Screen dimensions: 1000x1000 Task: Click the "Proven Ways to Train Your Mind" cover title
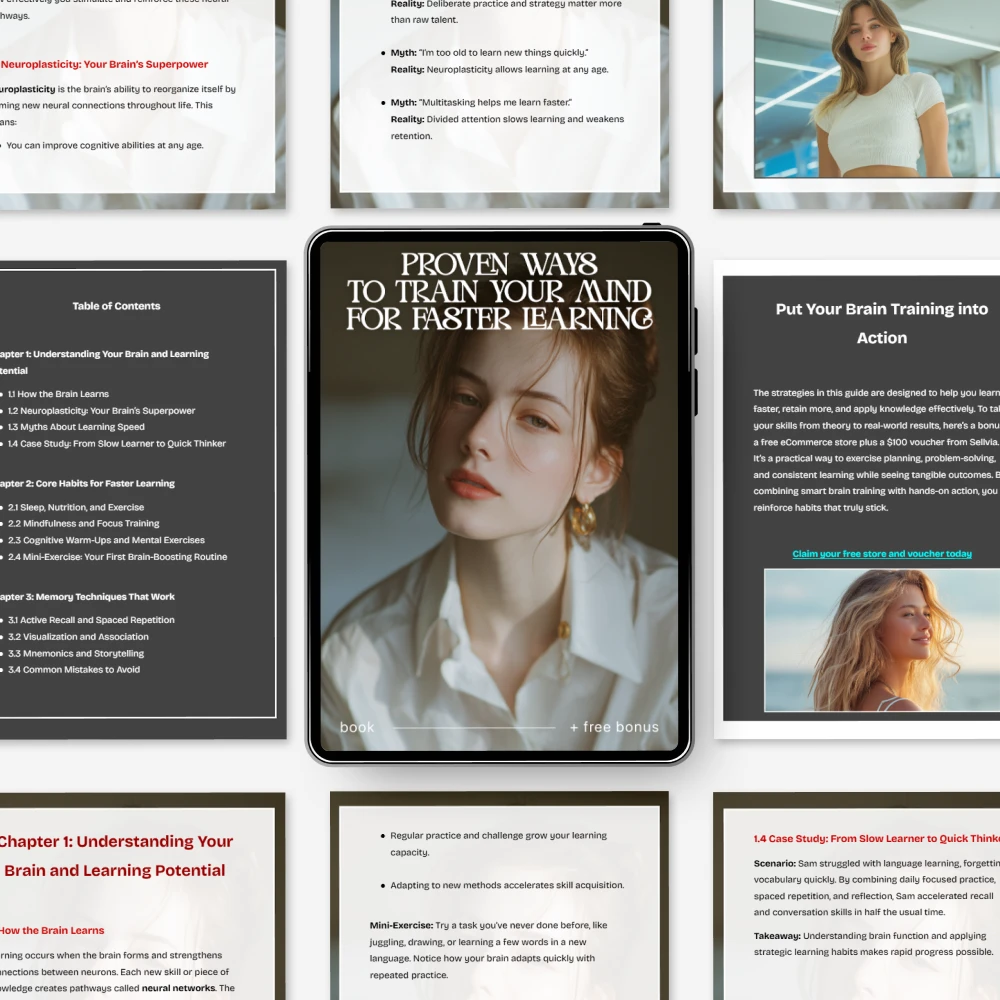499,292
